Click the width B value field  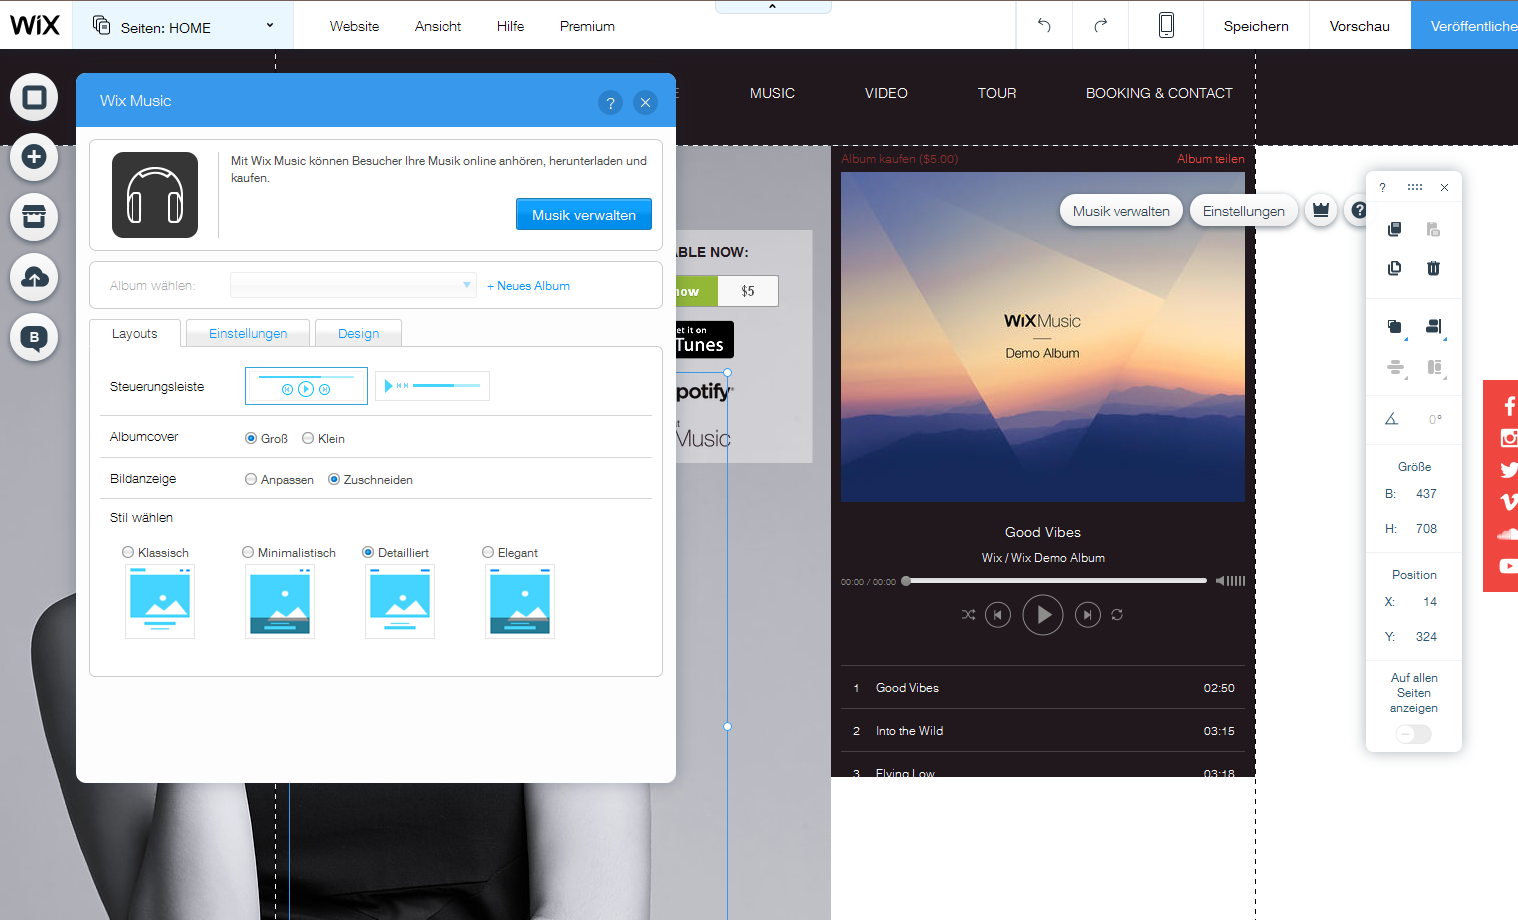pyautogui.click(x=1426, y=494)
